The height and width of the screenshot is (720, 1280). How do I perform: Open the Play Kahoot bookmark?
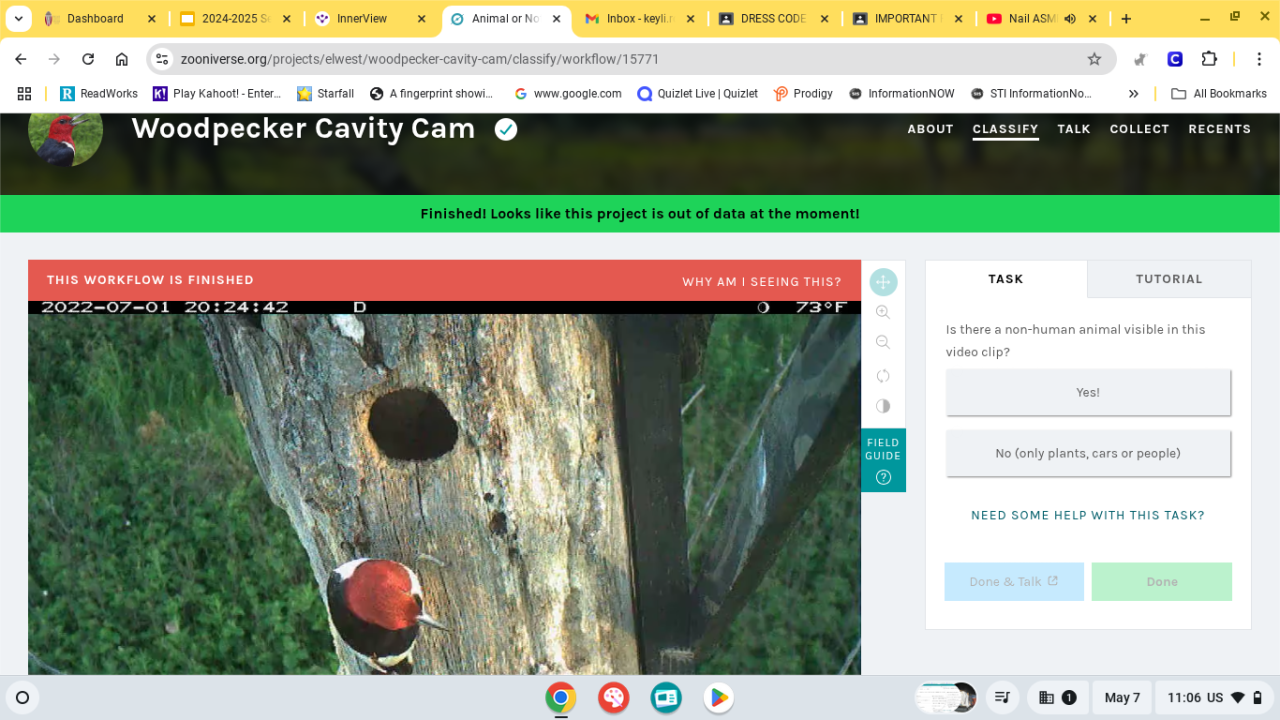[x=217, y=93]
